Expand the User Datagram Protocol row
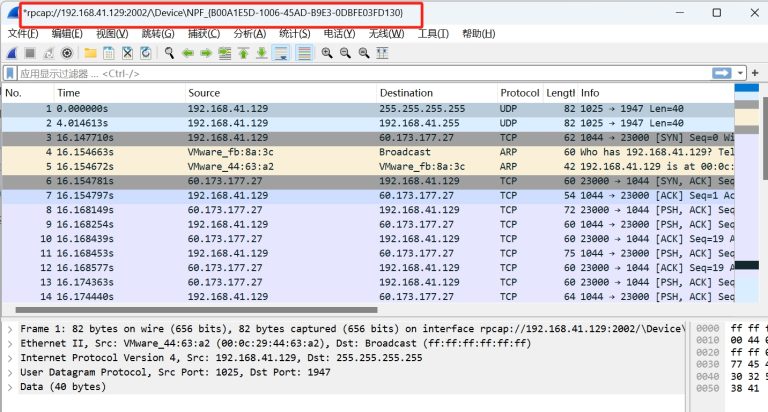Screen dimensions: 768x412 (10, 373)
